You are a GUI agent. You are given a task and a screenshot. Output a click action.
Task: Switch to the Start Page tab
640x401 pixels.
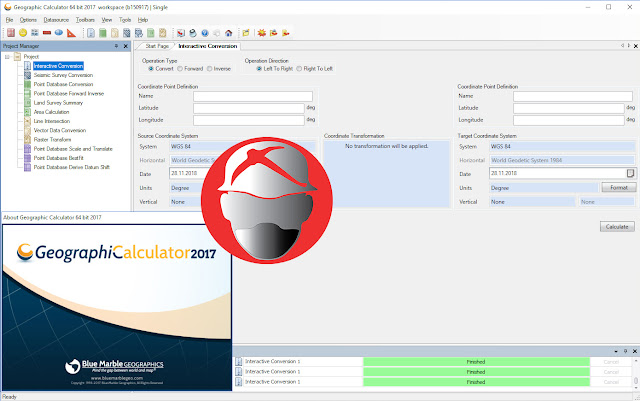(x=157, y=46)
